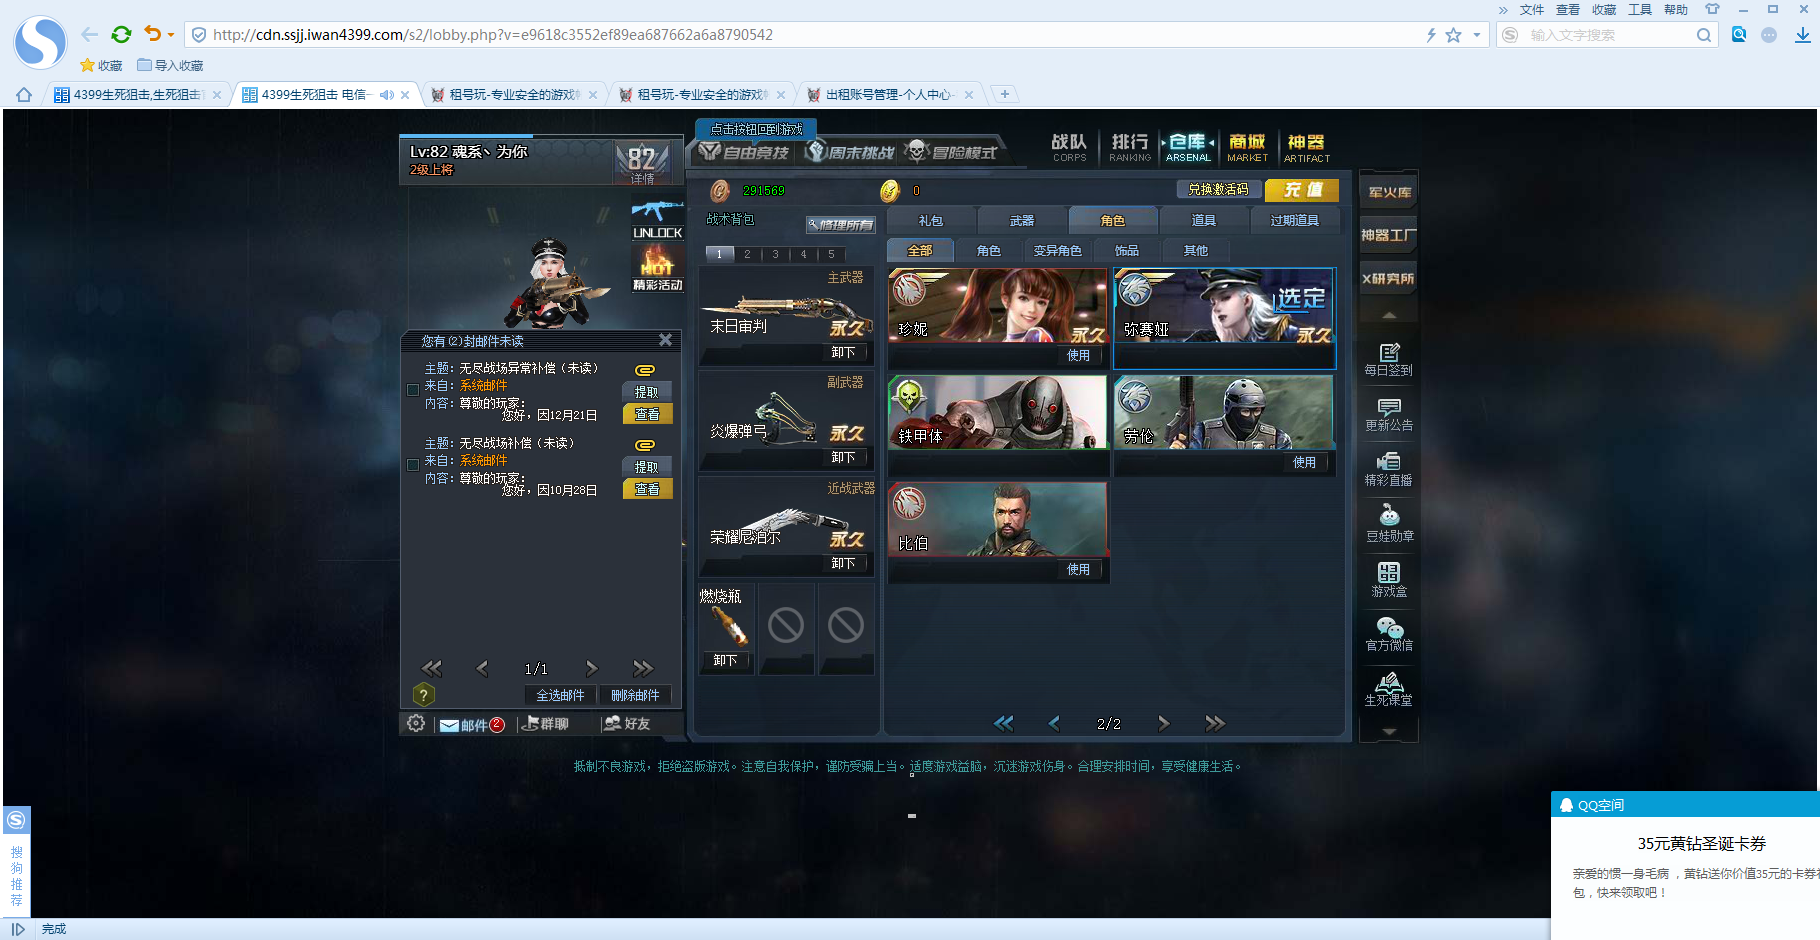Open a new browser tab with plus
Screen dimensions: 1820x940
pyautogui.click(x=1004, y=94)
